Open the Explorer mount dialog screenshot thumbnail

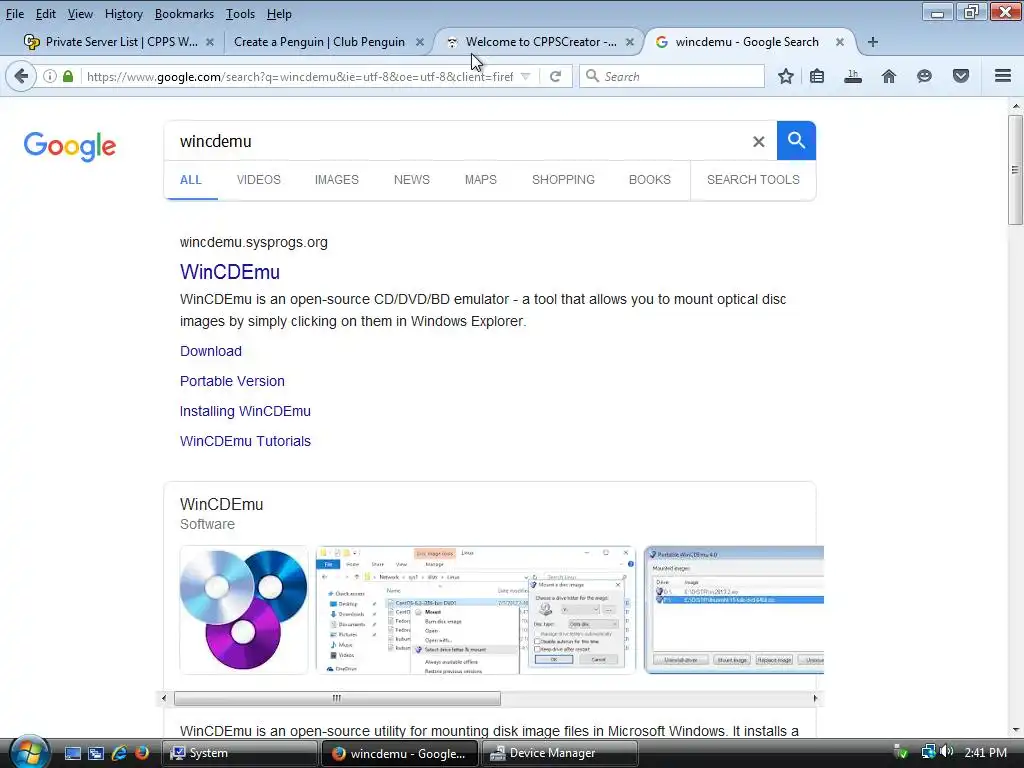coord(475,610)
